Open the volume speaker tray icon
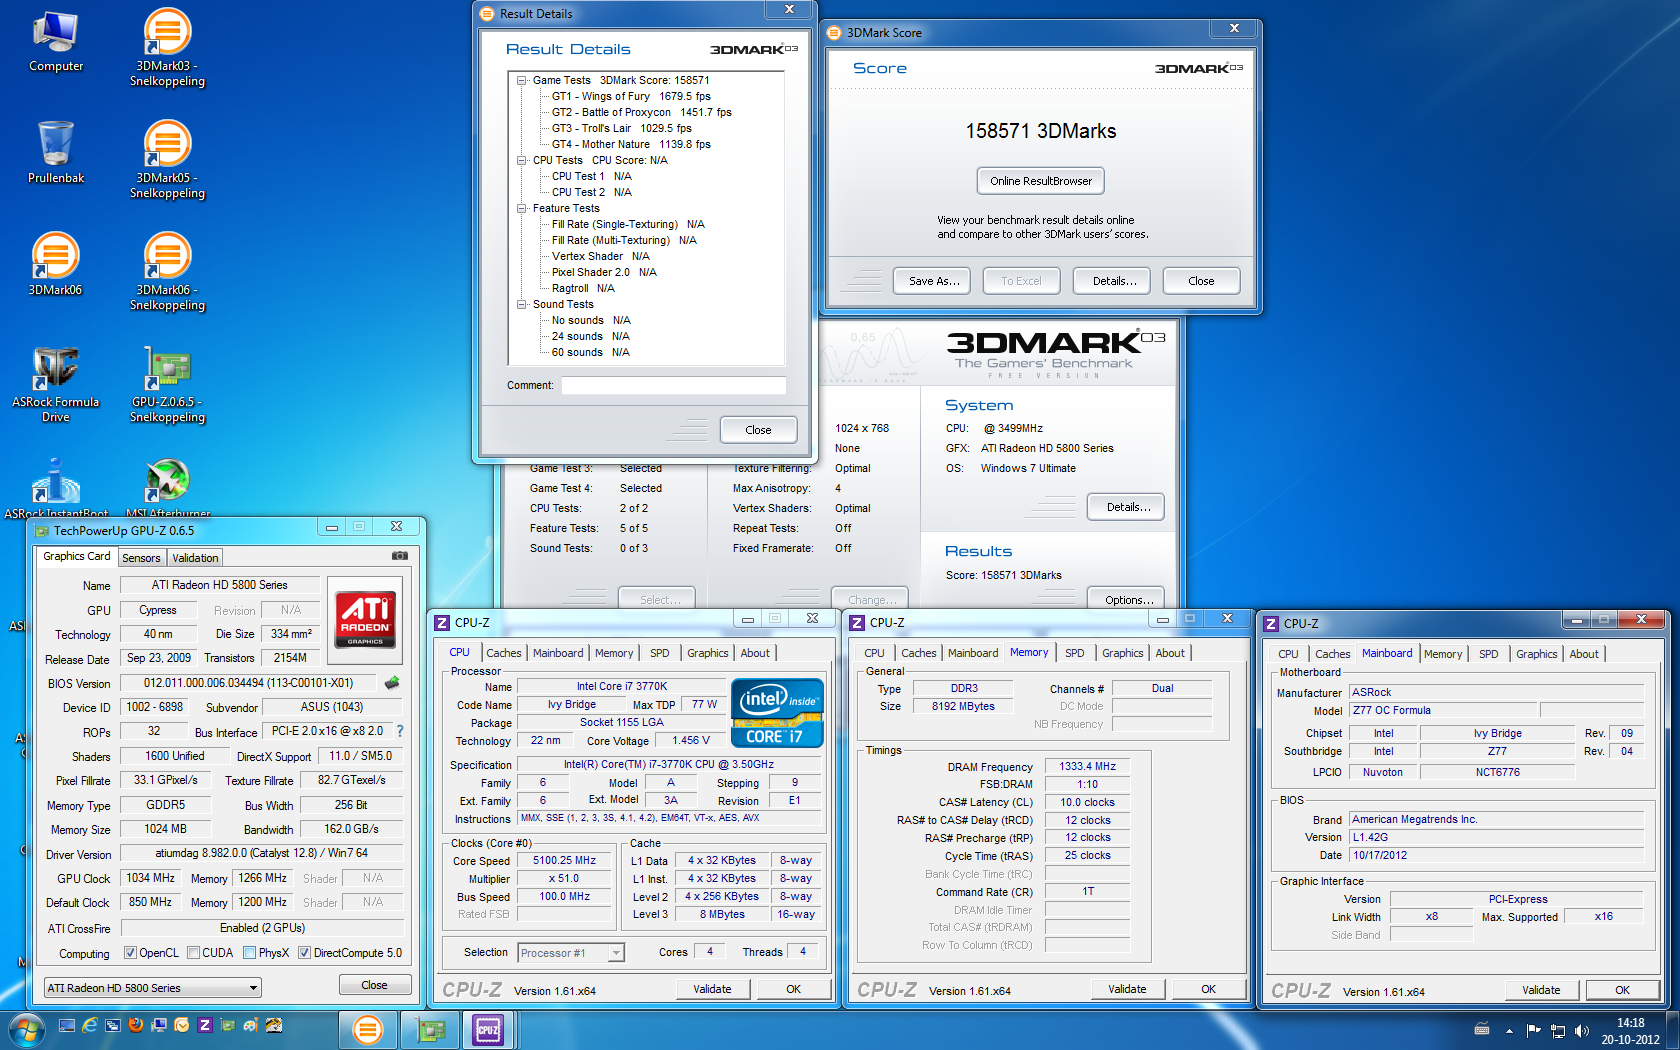The image size is (1680, 1050). click(x=1581, y=1031)
